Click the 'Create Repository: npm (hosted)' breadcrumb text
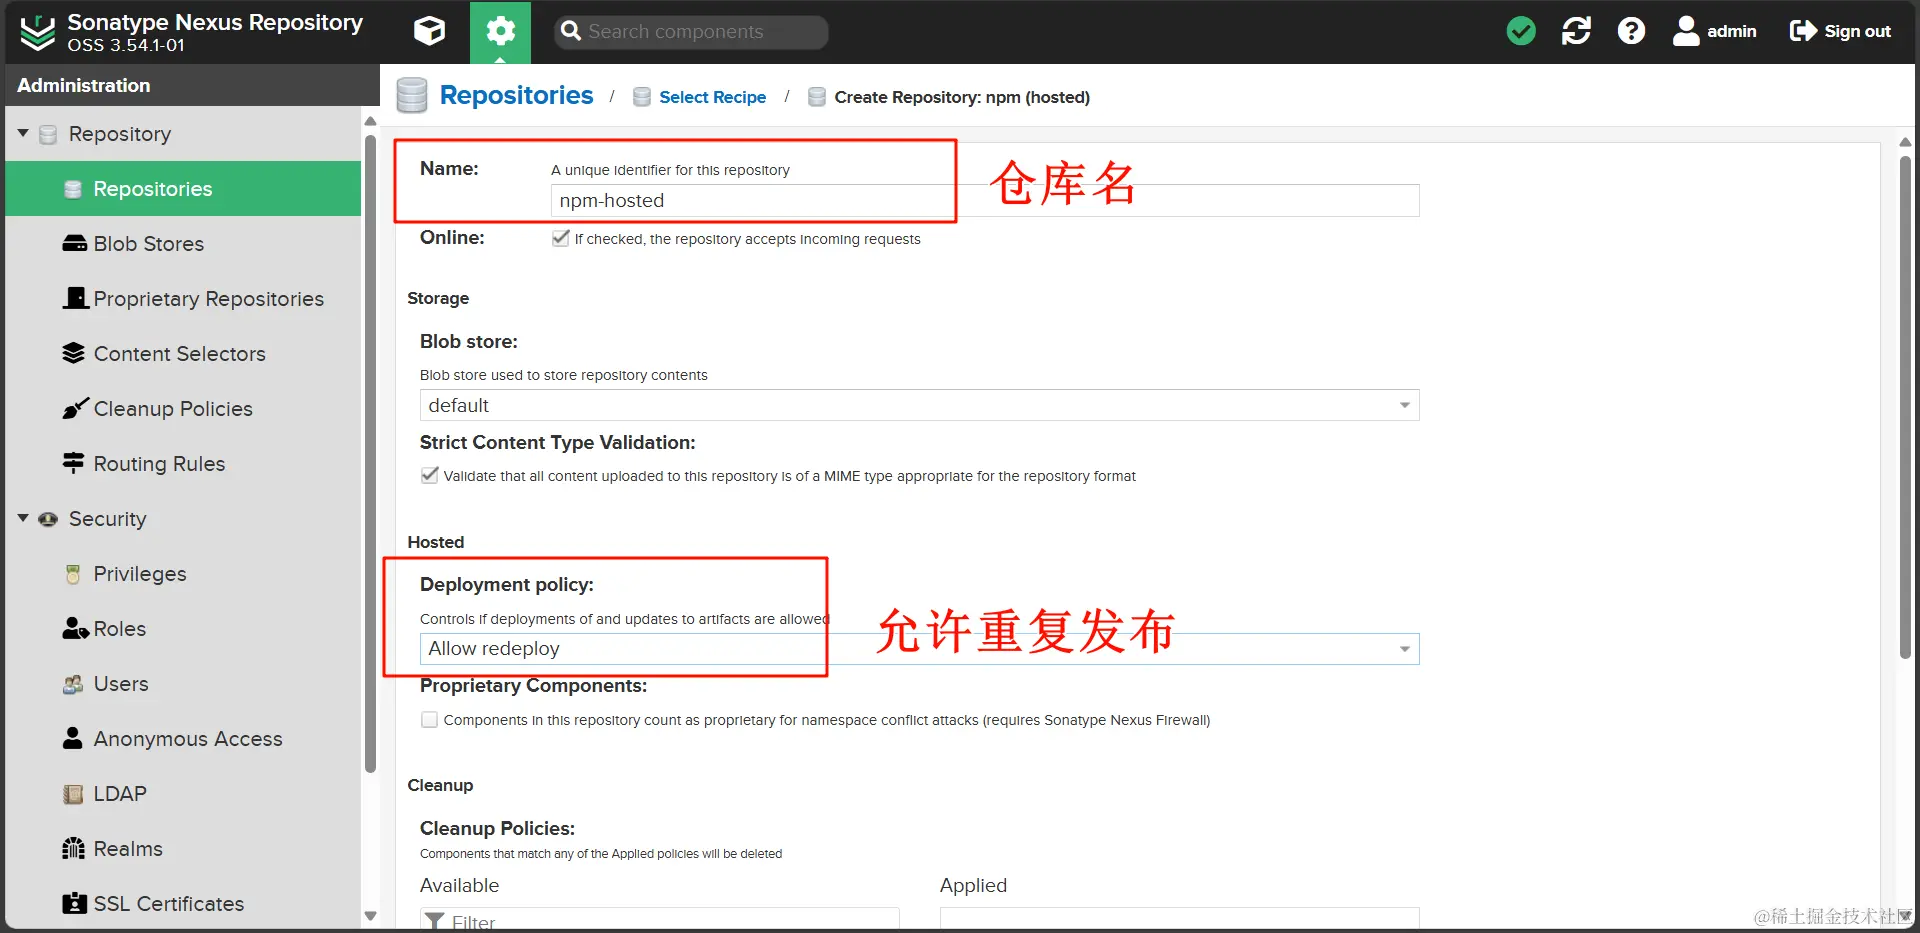This screenshot has width=1920, height=933. [962, 97]
